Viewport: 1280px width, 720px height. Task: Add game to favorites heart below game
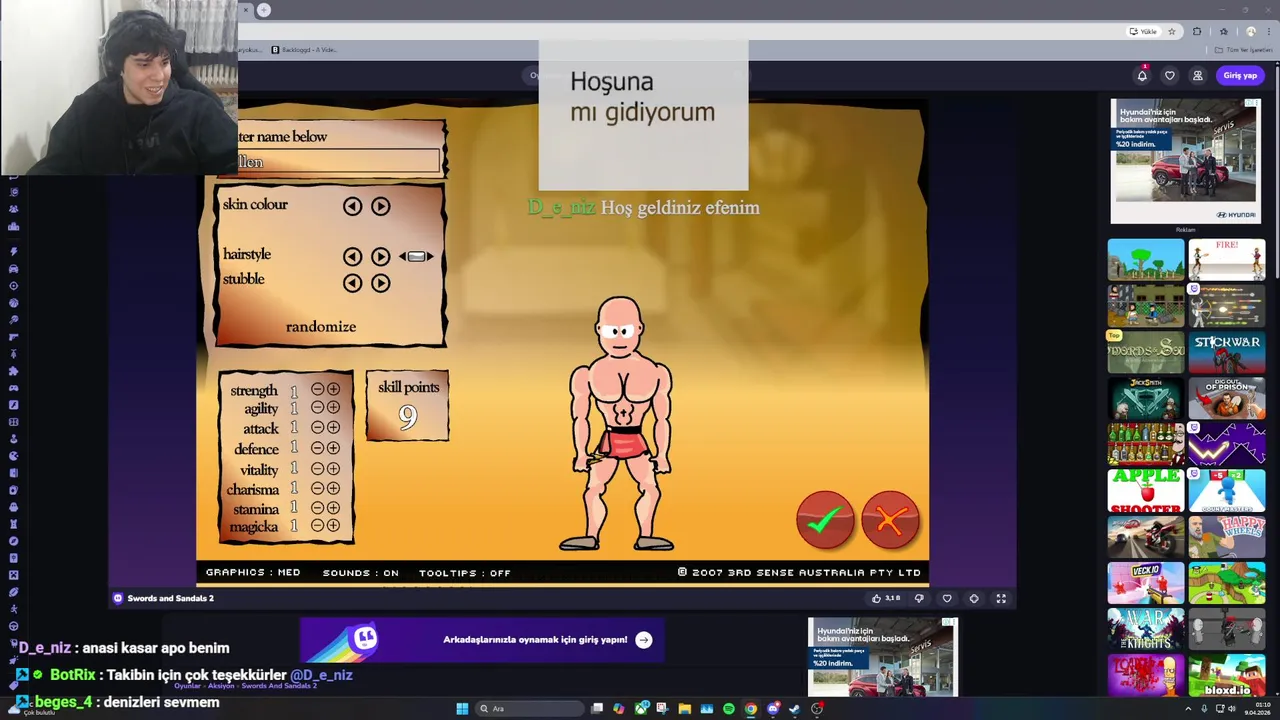(x=947, y=598)
